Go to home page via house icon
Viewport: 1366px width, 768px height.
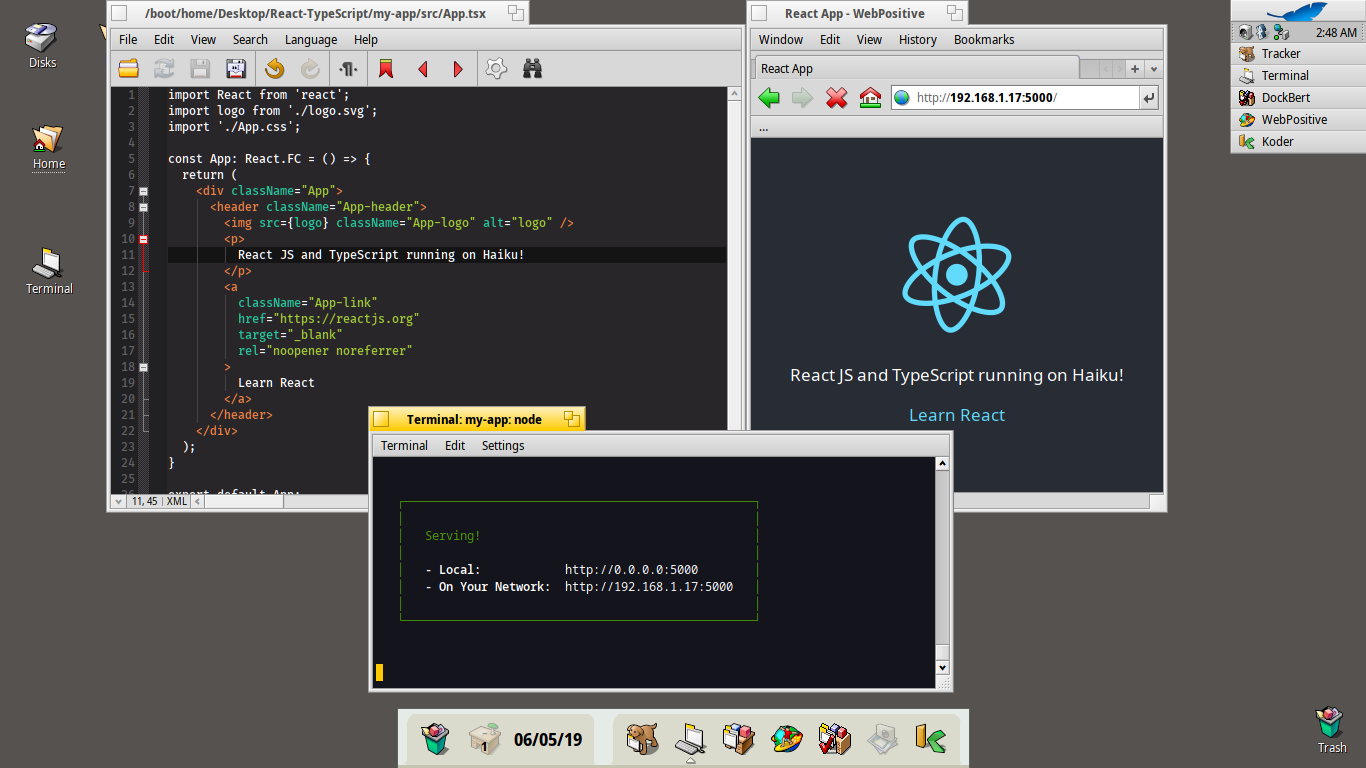(x=870, y=98)
